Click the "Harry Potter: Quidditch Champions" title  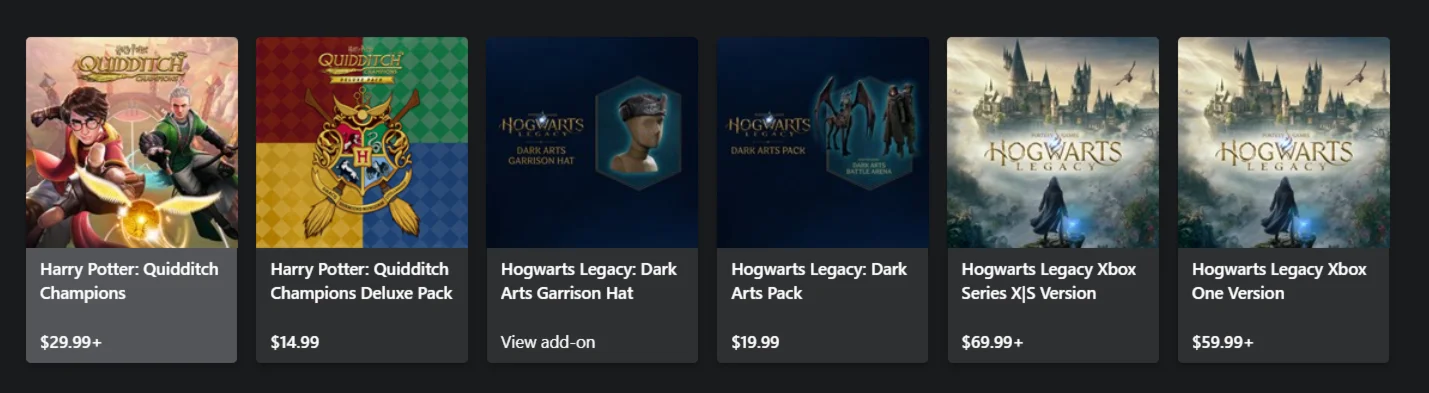click(x=129, y=281)
